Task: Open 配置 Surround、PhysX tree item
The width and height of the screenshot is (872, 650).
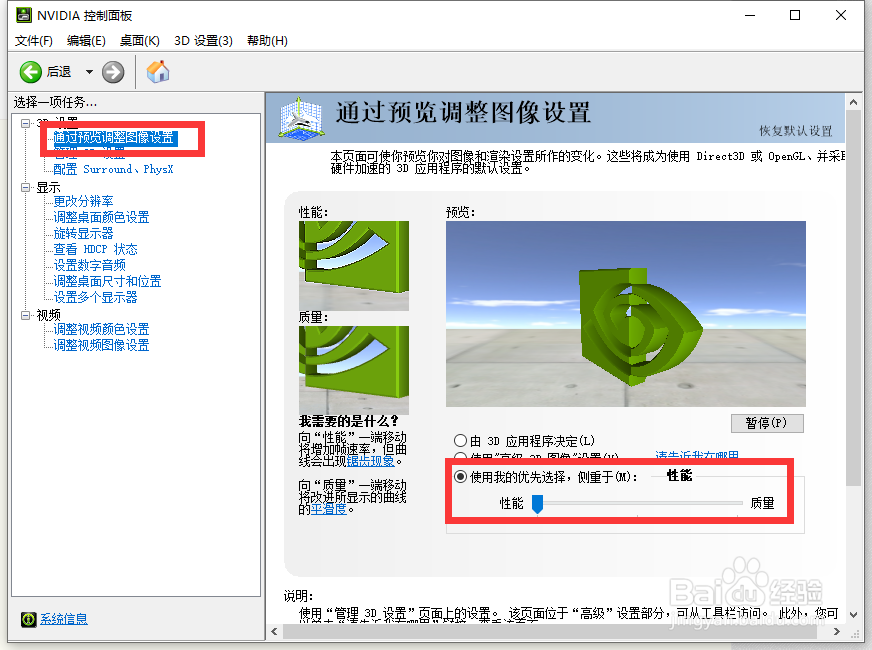Action: (113, 169)
